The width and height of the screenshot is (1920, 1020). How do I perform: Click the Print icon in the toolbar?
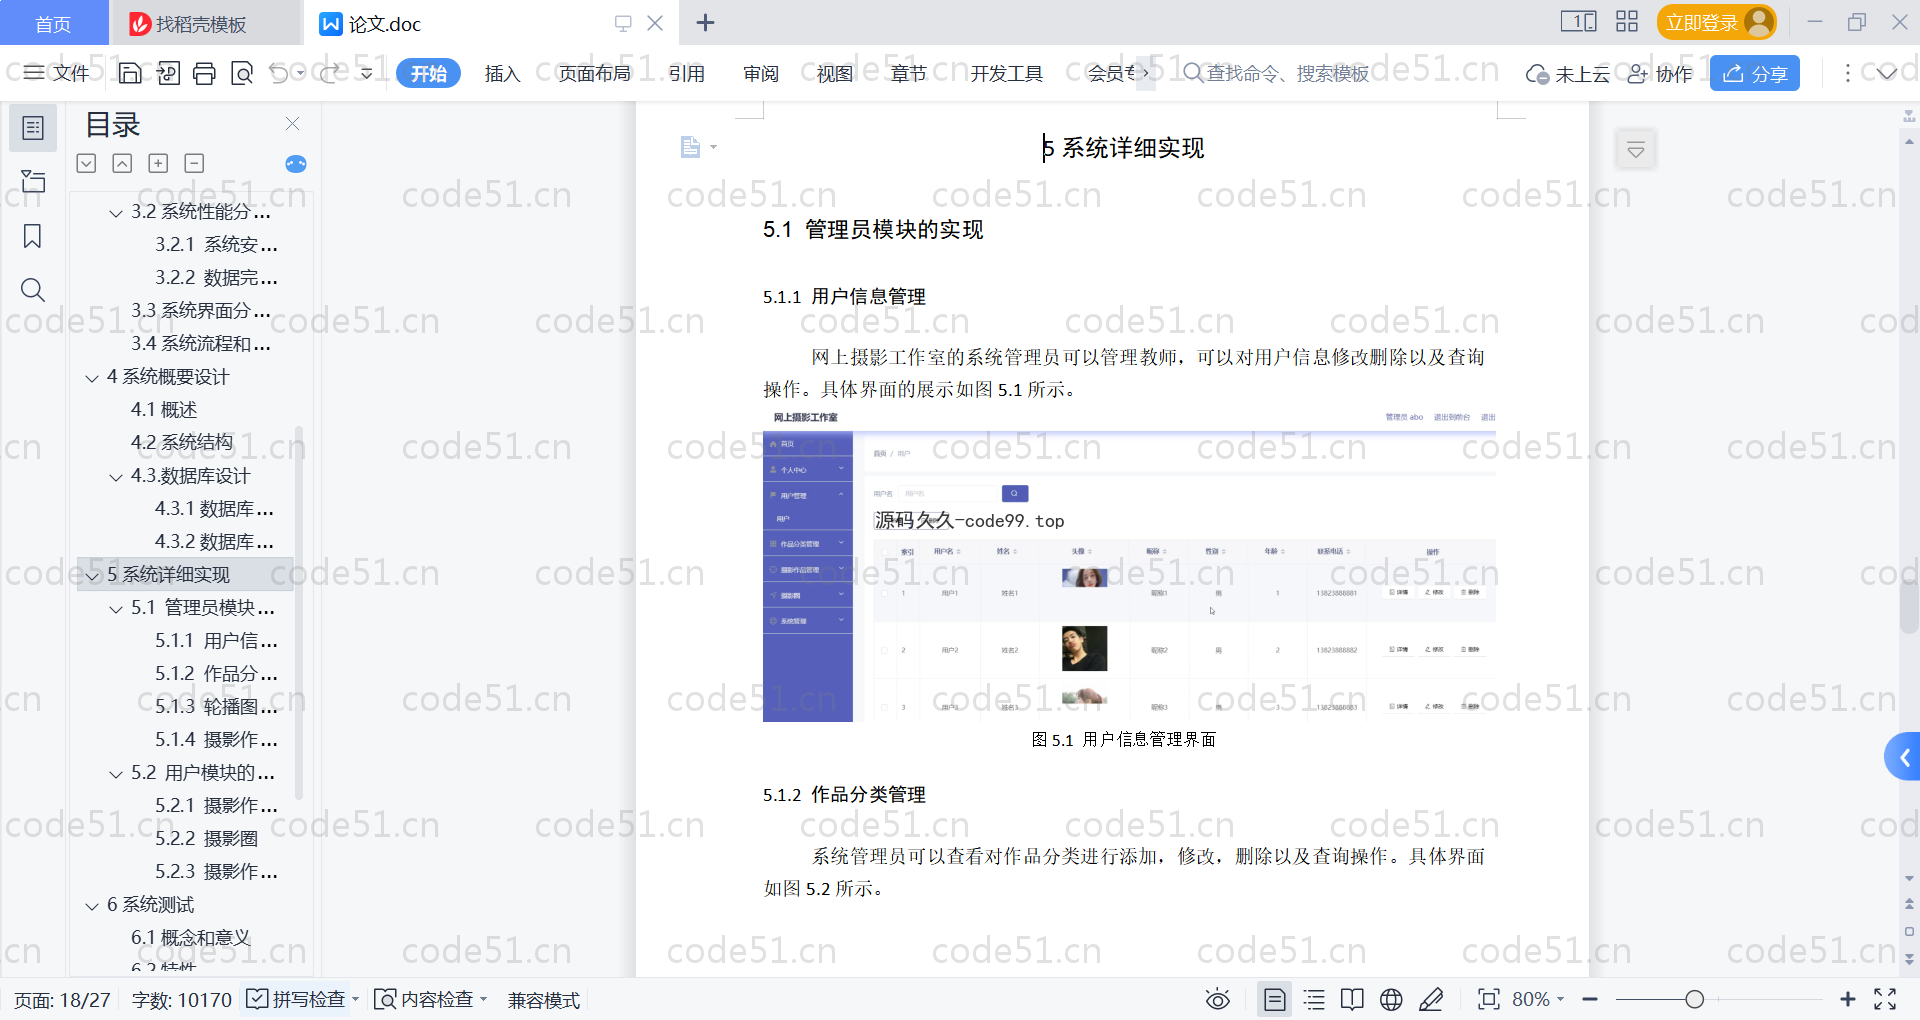pyautogui.click(x=204, y=73)
